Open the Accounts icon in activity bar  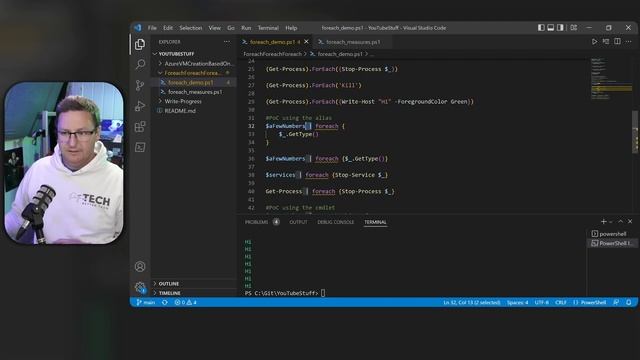[x=140, y=267]
